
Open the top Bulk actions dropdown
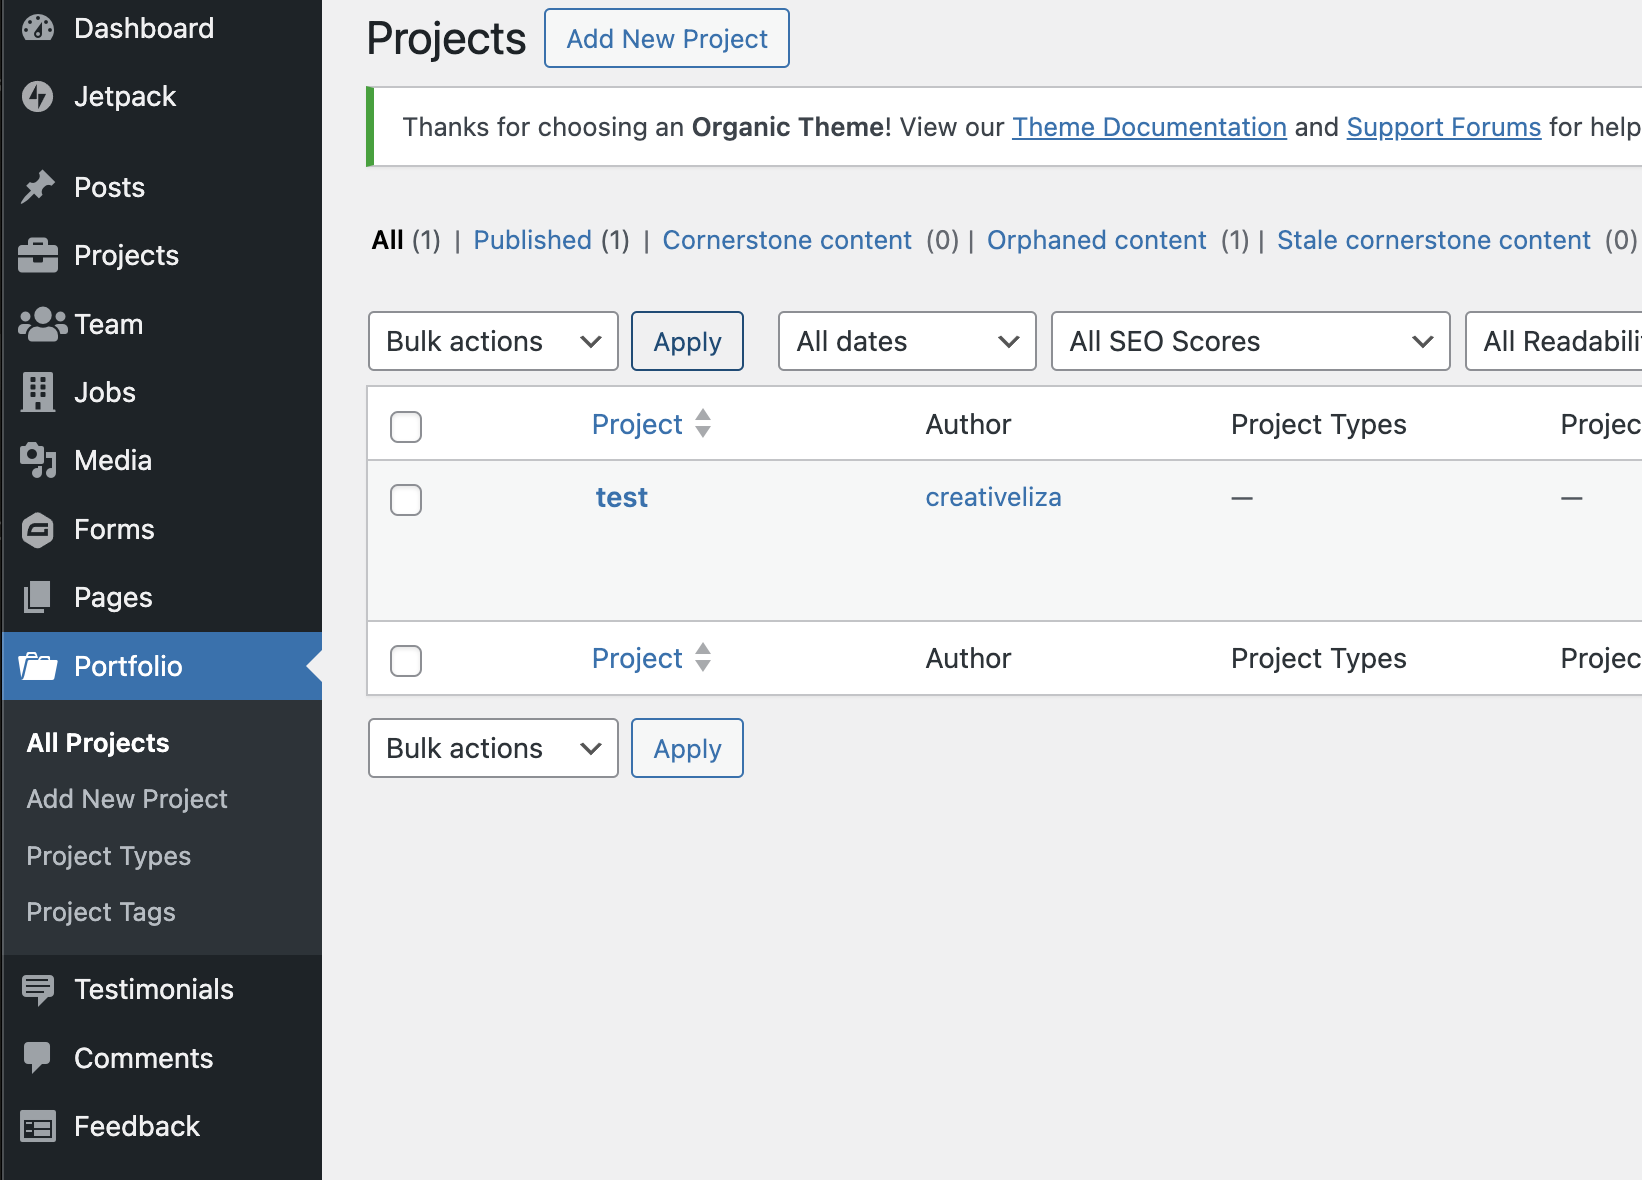(x=493, y=341)
